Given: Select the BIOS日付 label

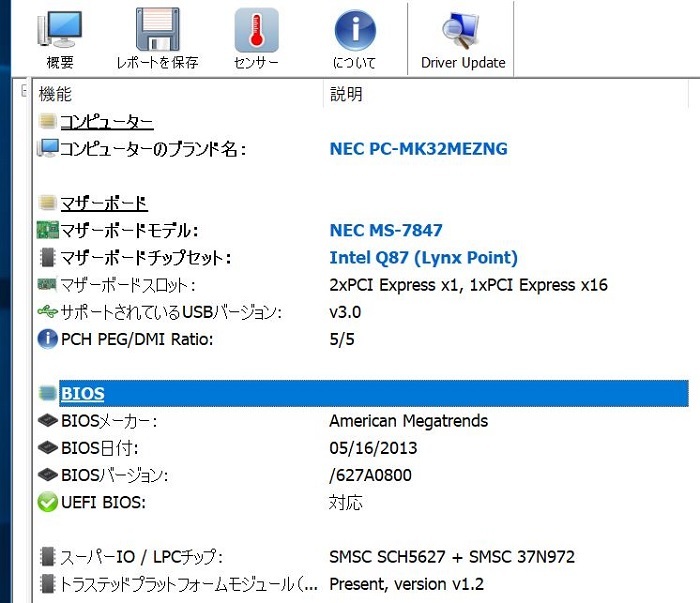Looking at the screenshot, I should pos(100,448).
